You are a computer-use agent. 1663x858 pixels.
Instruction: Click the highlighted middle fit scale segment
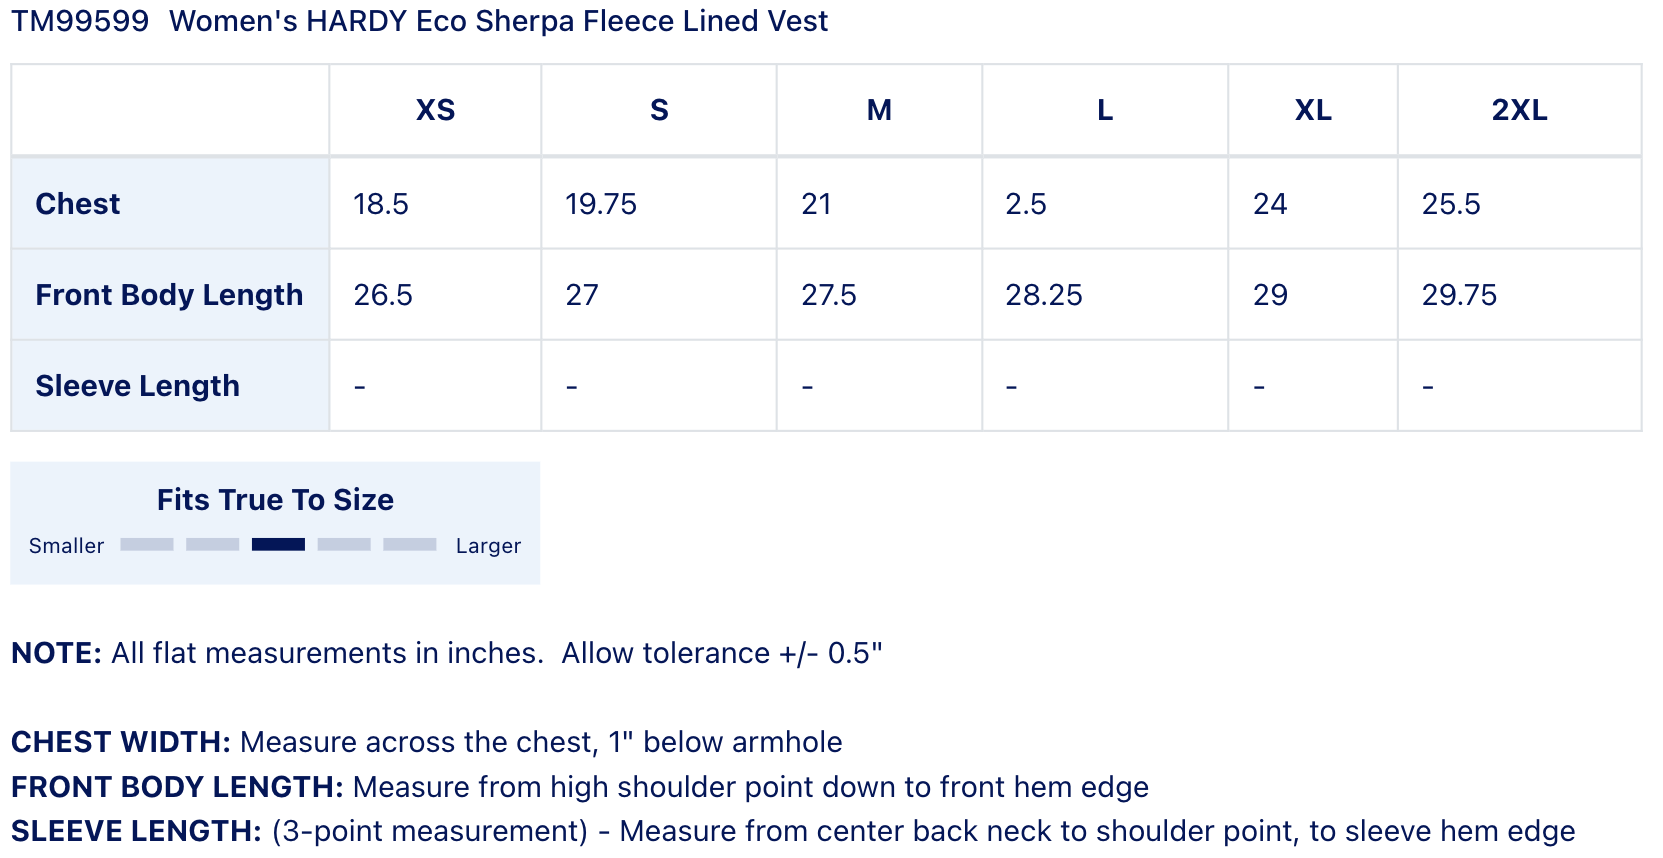coord(278,544)
